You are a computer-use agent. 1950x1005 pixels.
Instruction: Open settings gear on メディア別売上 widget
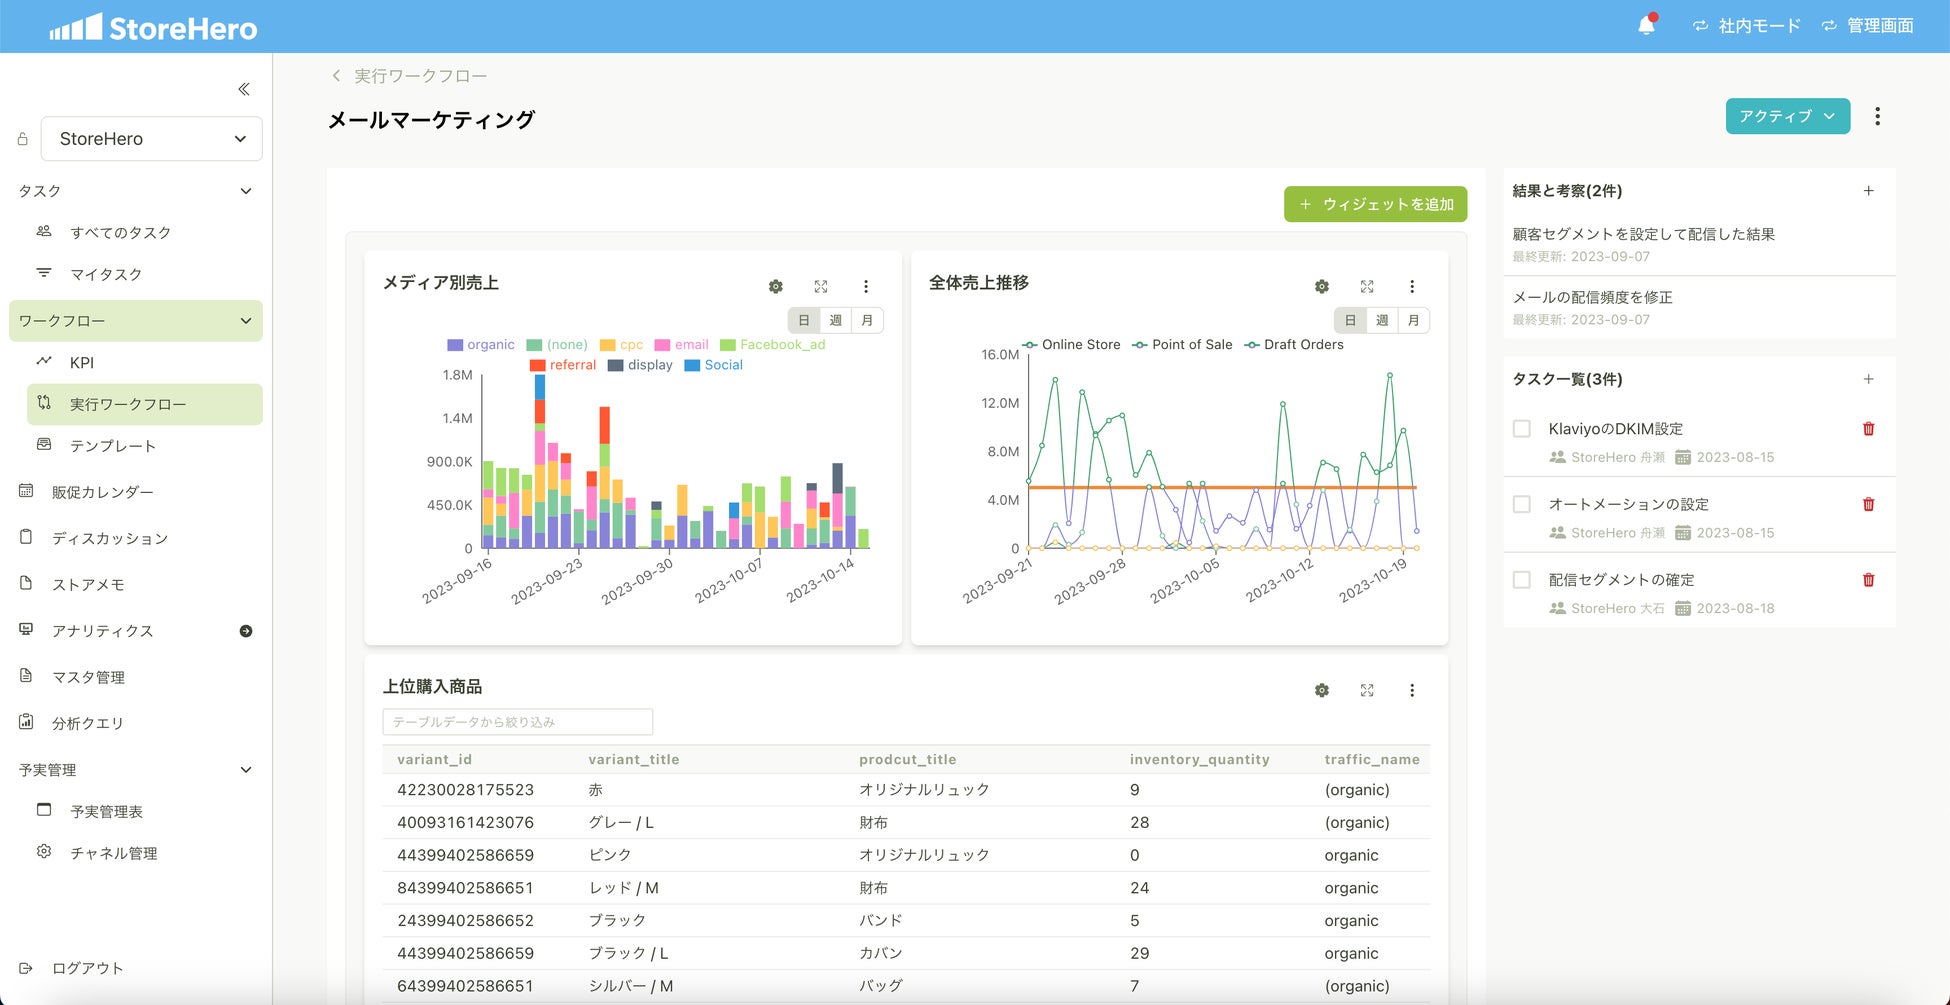775,287
